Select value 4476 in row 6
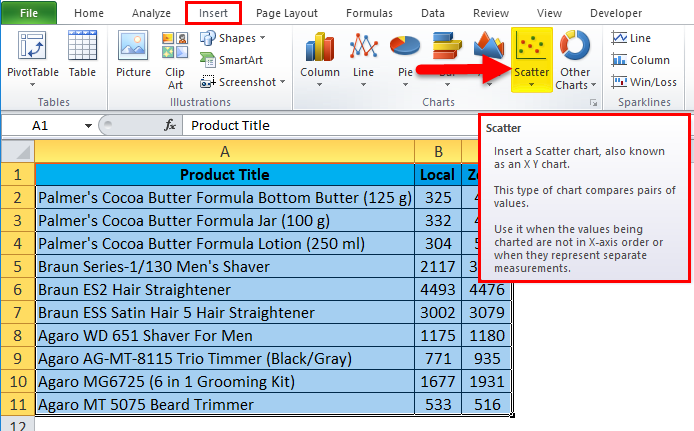Viewport: 694px width, 431px height. coord(486,290)
